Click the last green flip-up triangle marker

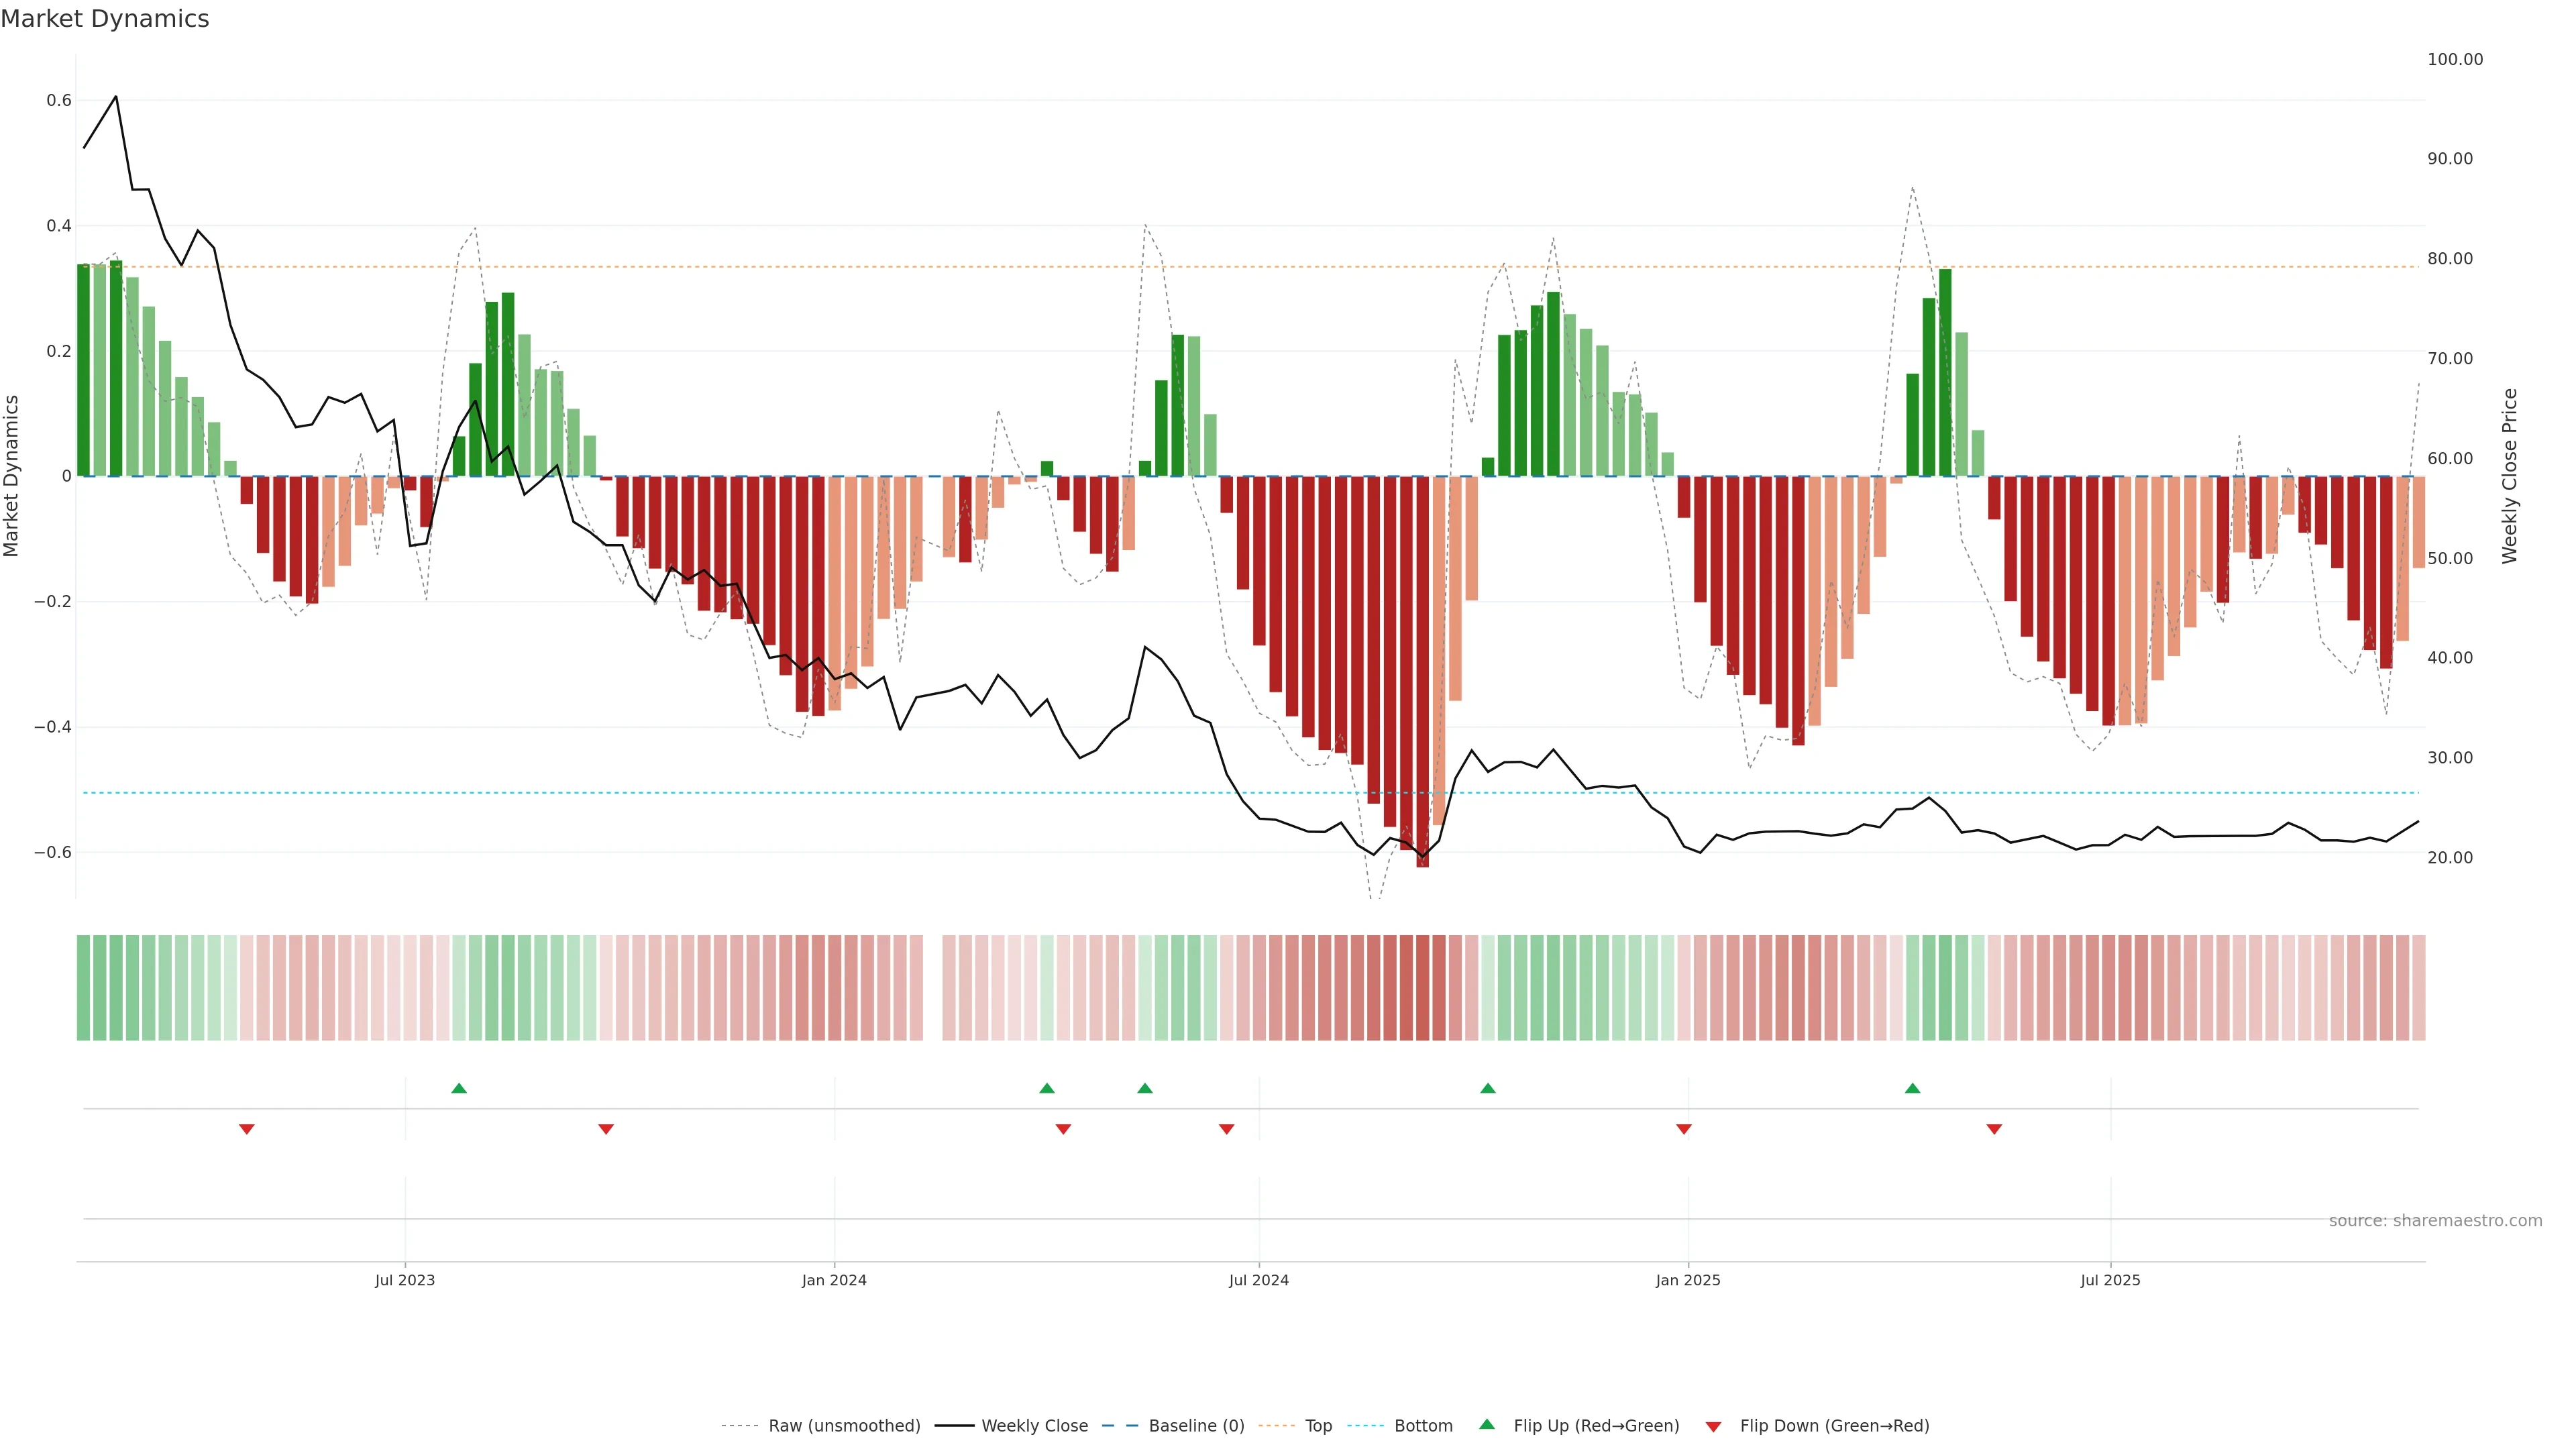click(1912, 1088)
